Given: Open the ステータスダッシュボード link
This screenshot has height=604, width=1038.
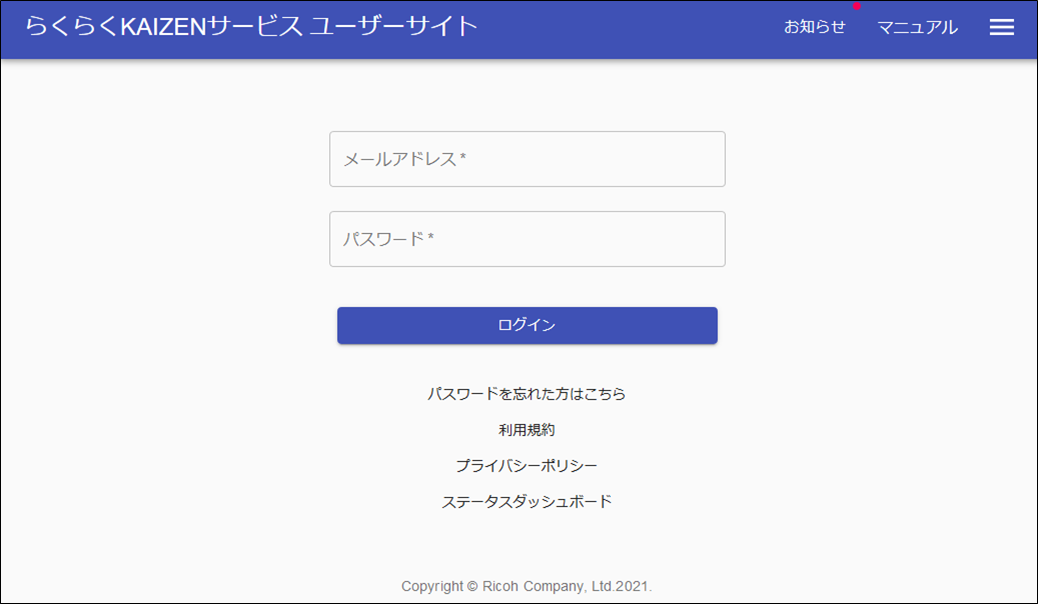Looking at the screenshot, I should pyautogui.click(x=527, y=500).
